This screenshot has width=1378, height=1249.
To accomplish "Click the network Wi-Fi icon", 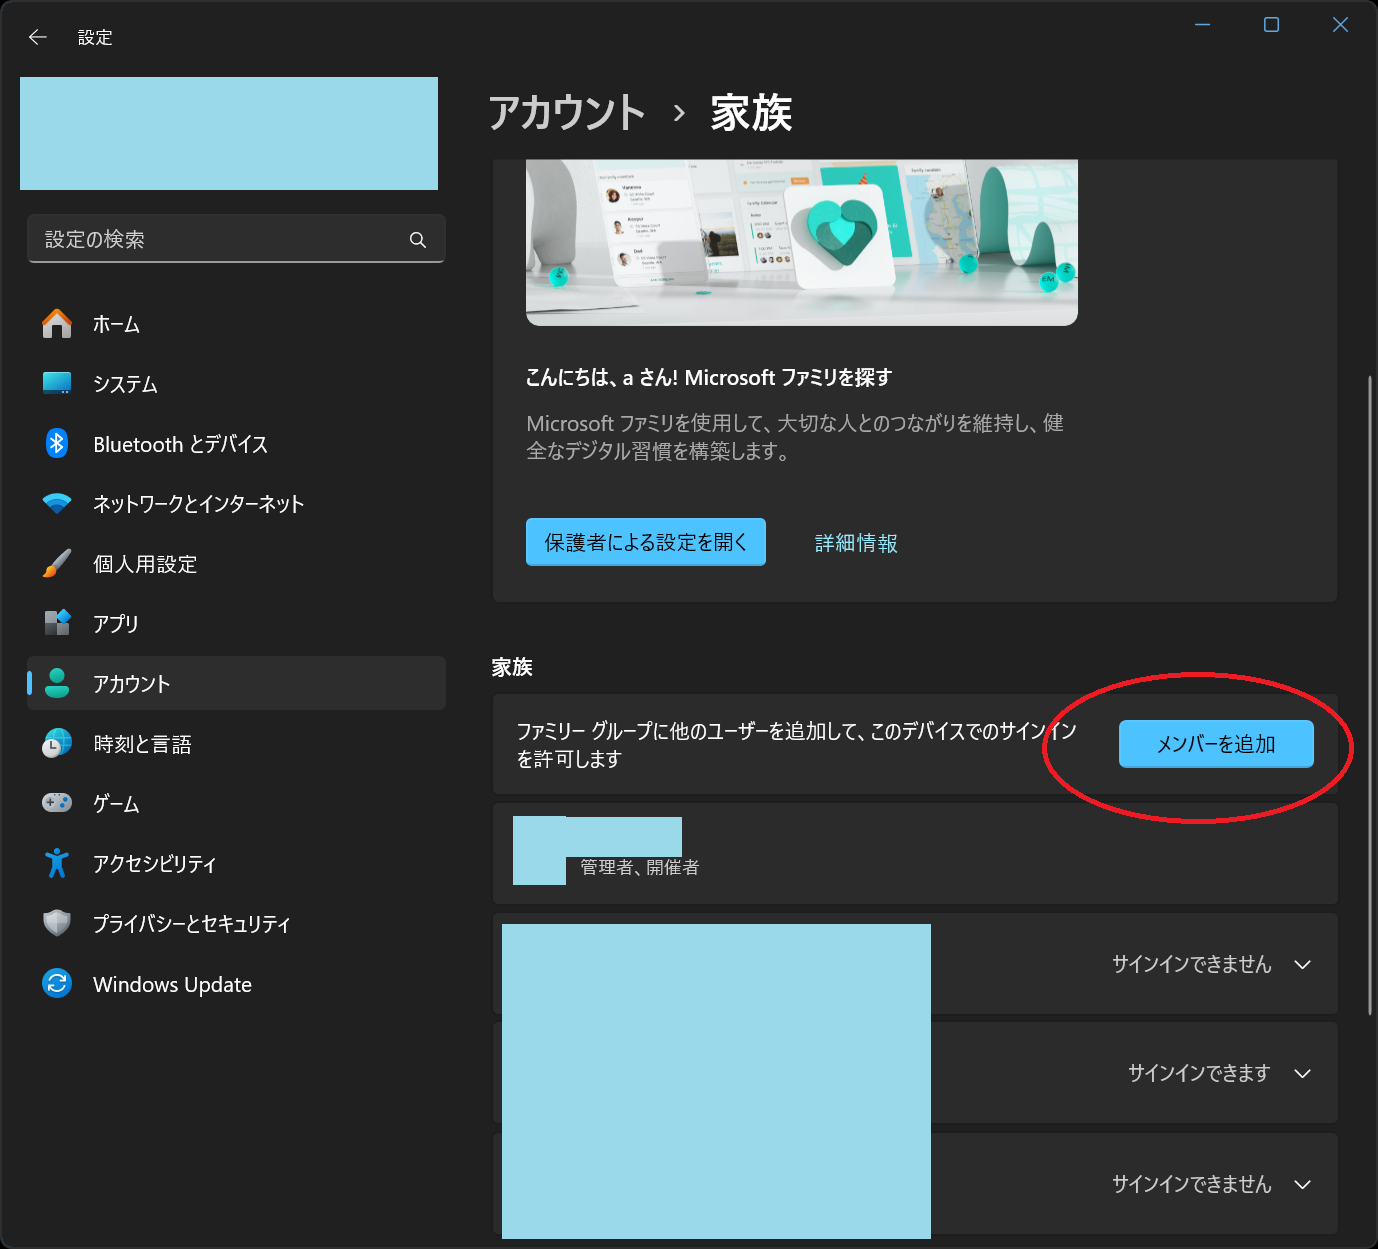I will click(x=57, y=504).
